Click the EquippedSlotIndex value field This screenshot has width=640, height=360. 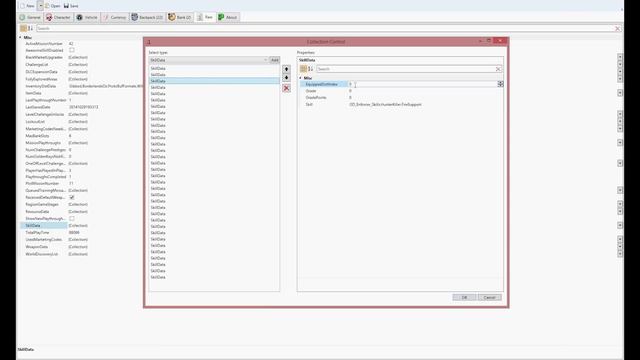coord(422,84)
